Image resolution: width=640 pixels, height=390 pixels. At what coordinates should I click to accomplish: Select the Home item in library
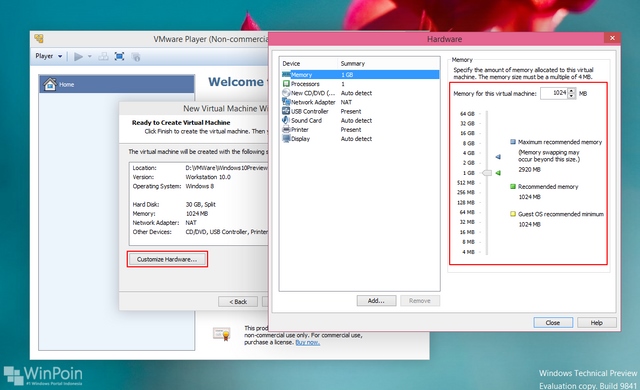pos(117,84)
